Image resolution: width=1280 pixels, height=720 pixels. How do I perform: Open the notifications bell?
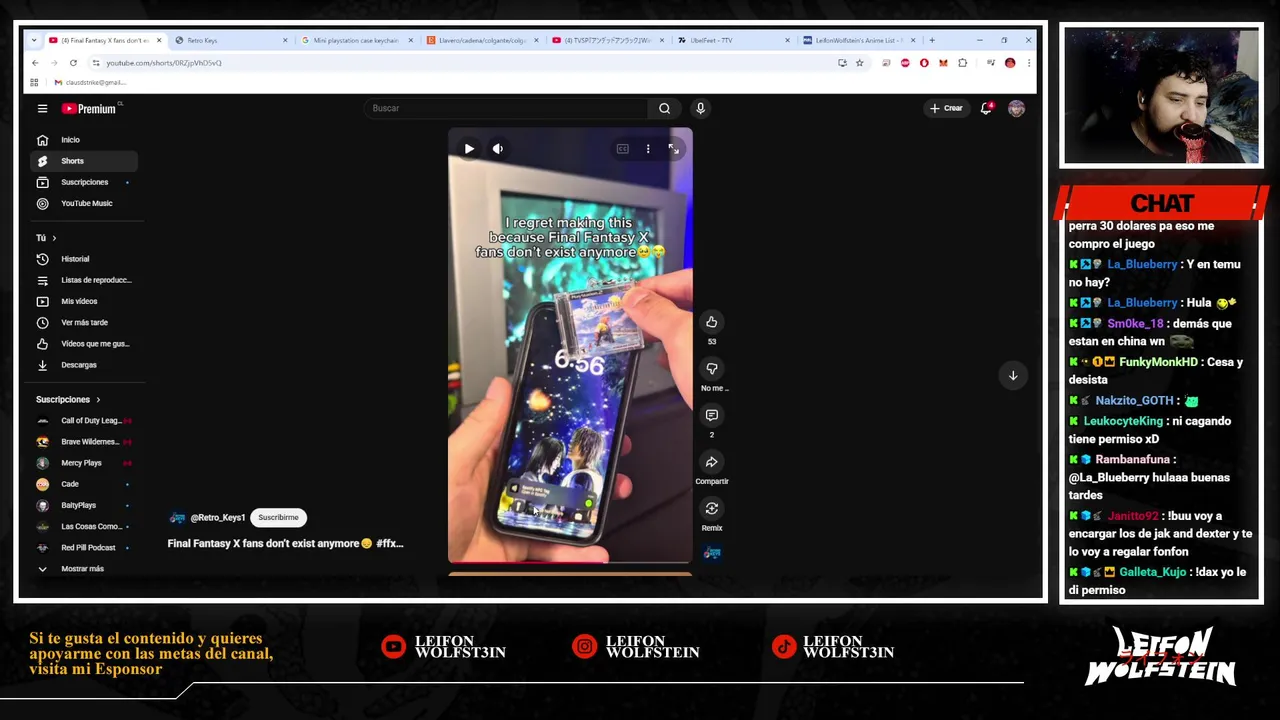point(986,108)
